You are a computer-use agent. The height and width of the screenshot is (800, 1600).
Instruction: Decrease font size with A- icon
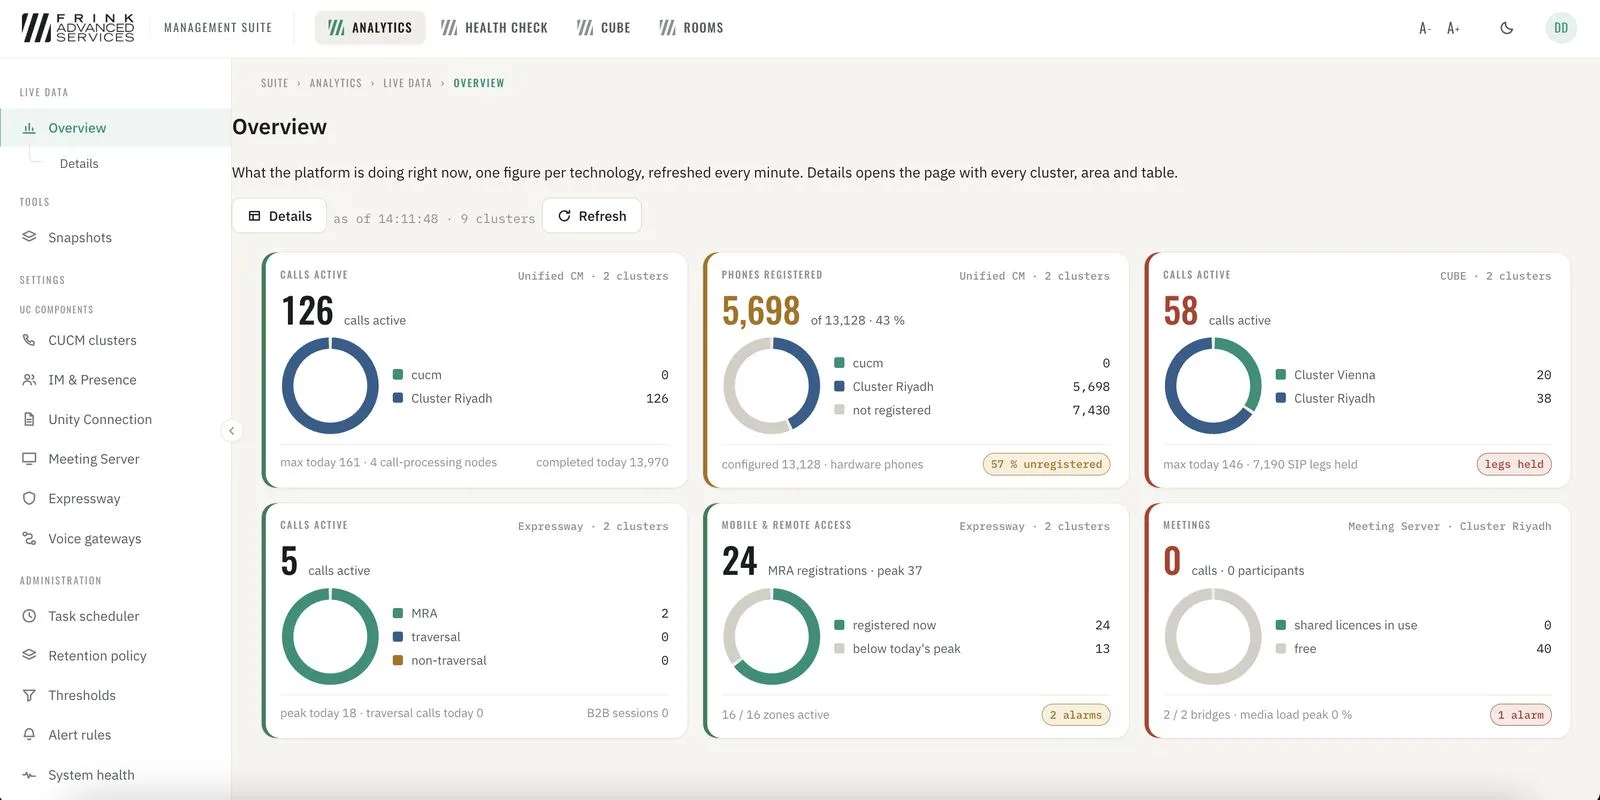point(1424,28)
